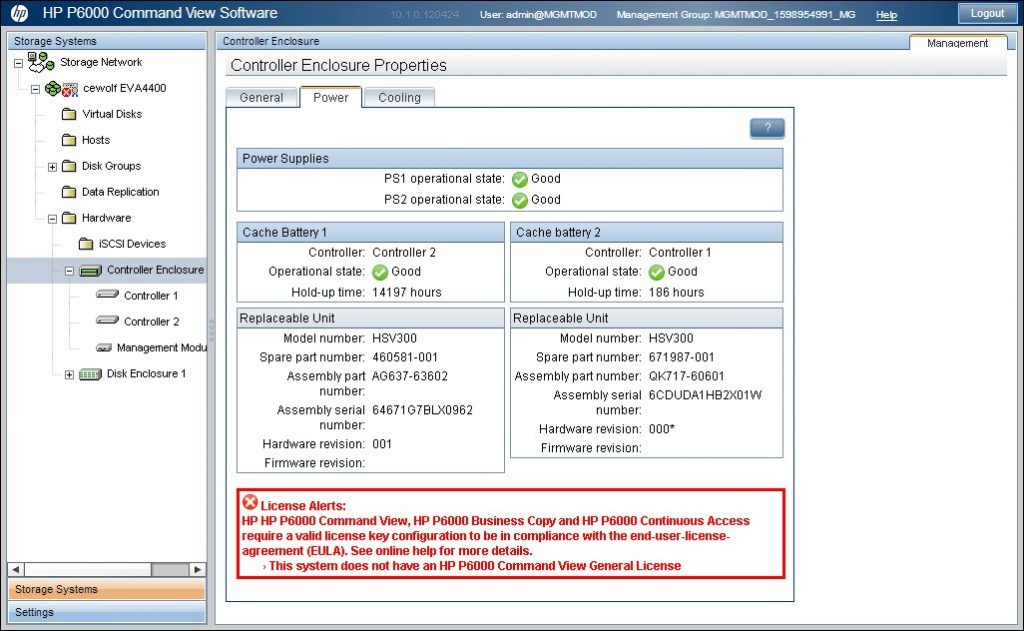
Task: Click the Virtual Disks folder icon
Action: [x=69, y=114]
